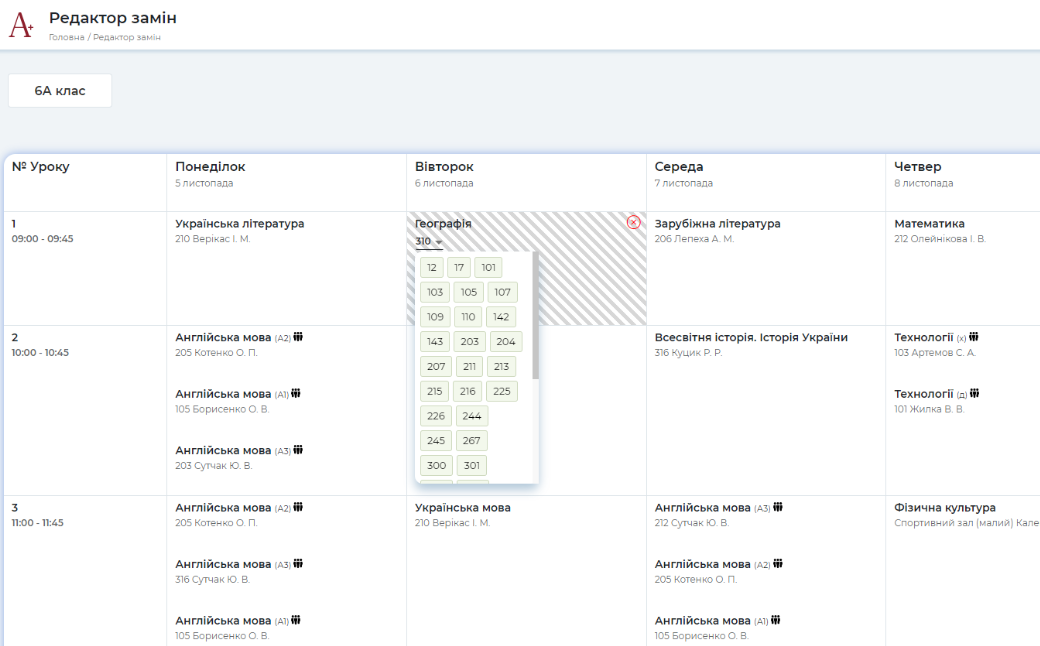Pick room 109 in the dropdown
Image resolution: width=1040 pixels, height=646 pixels.
pyautogui.click(x=435, y=316)
